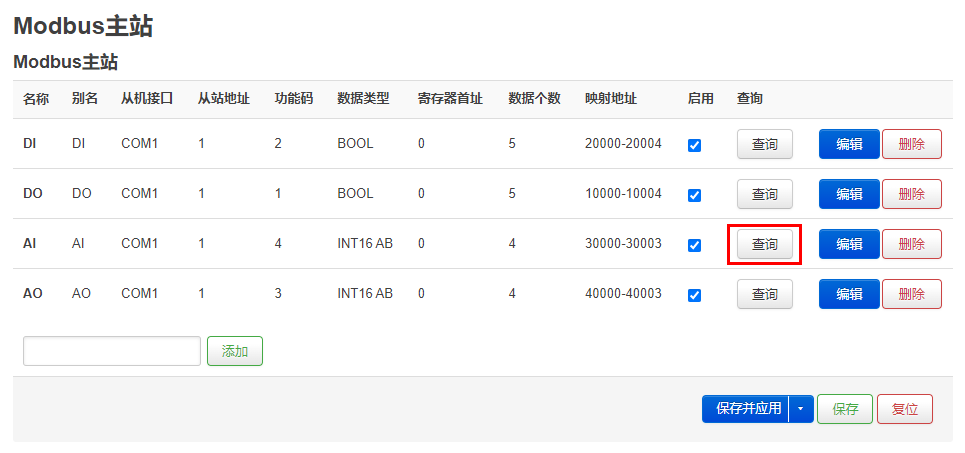Click the large Modbus主站 page title
Image resolution: width=965 pixels, height=453 pixels.
click(83, 26)
